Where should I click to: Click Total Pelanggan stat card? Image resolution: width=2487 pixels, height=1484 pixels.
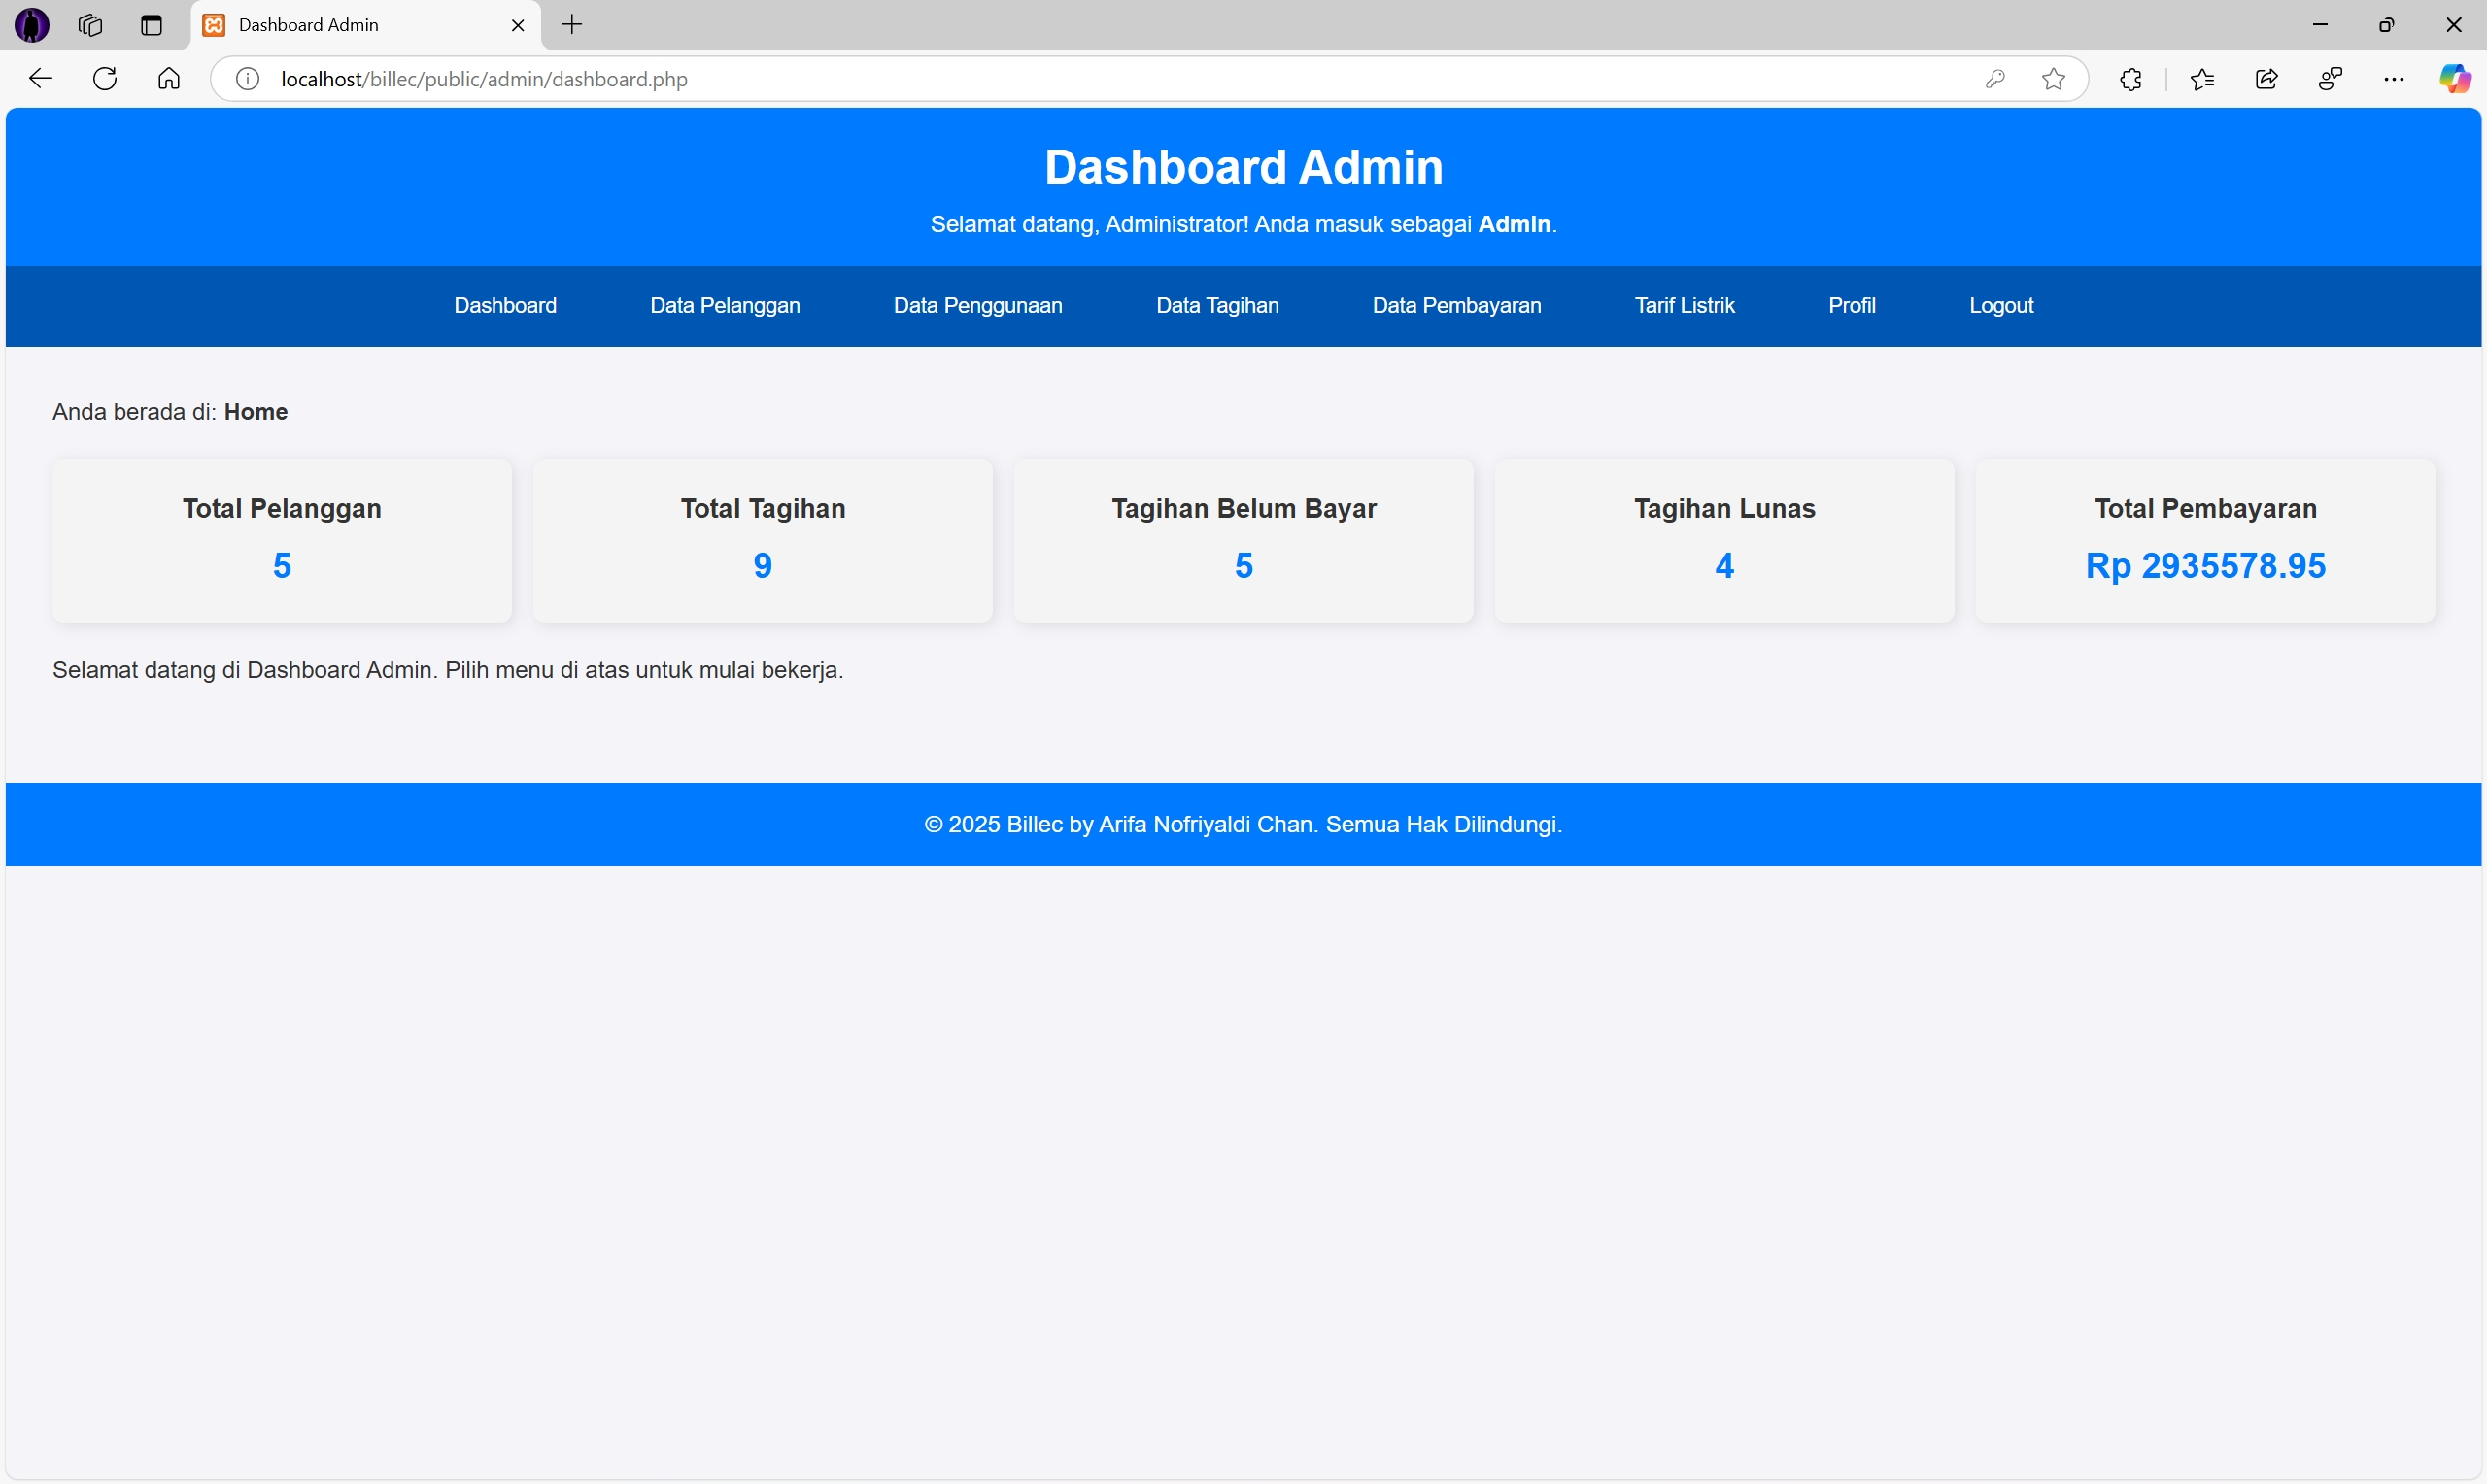point(281,539)
